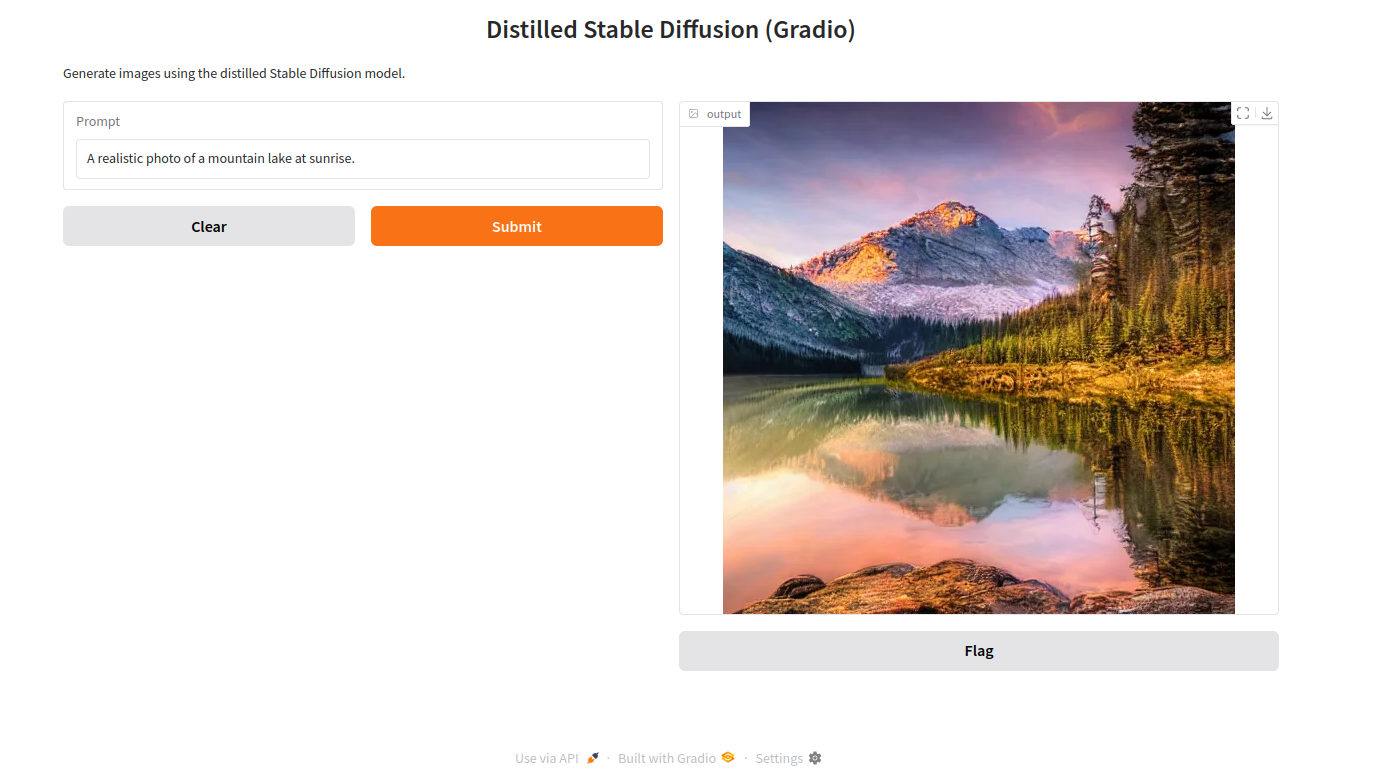Follow the Built with Gradio link
This screenshot has height=783, width=1391.
(x=667, y=758)
